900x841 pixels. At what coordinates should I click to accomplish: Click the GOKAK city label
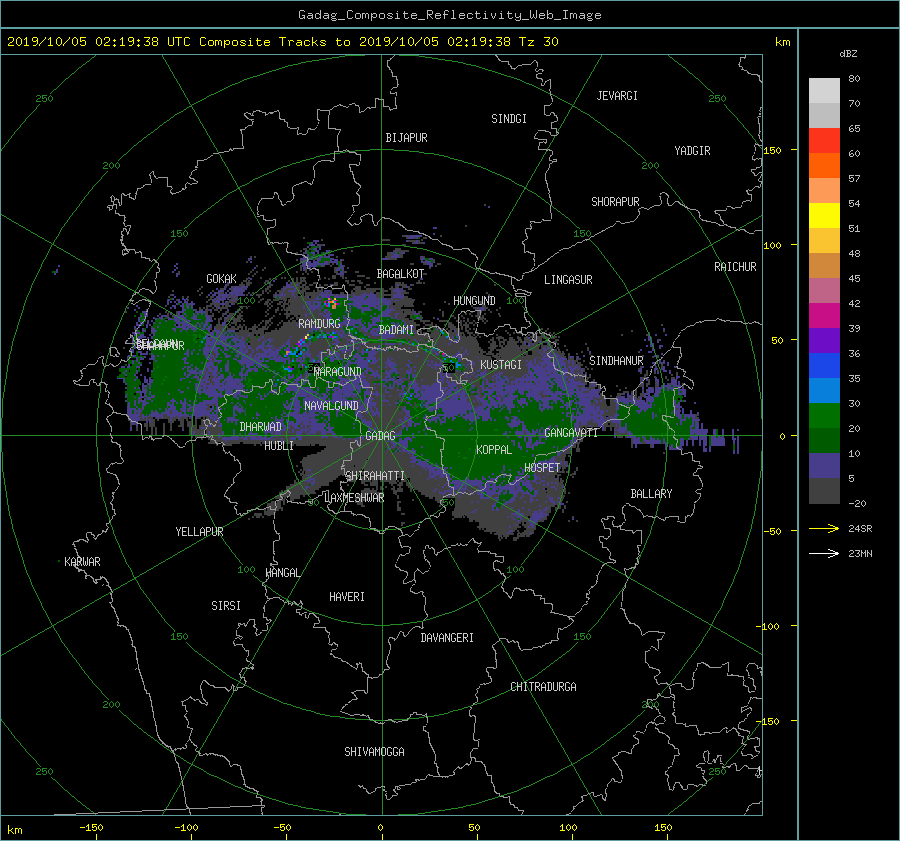coord(222,278)
